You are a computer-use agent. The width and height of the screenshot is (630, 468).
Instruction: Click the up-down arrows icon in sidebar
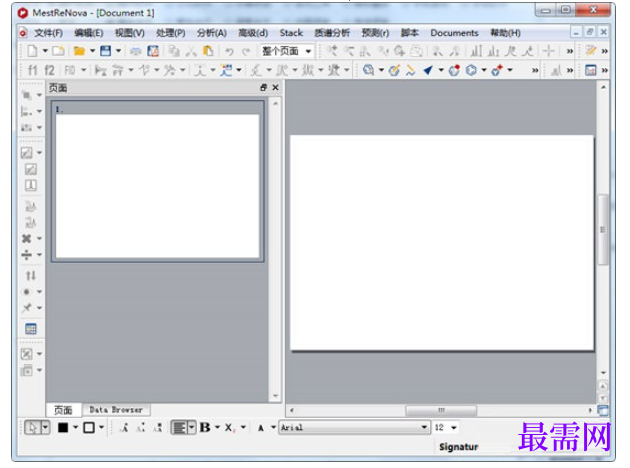pos(31,276)
